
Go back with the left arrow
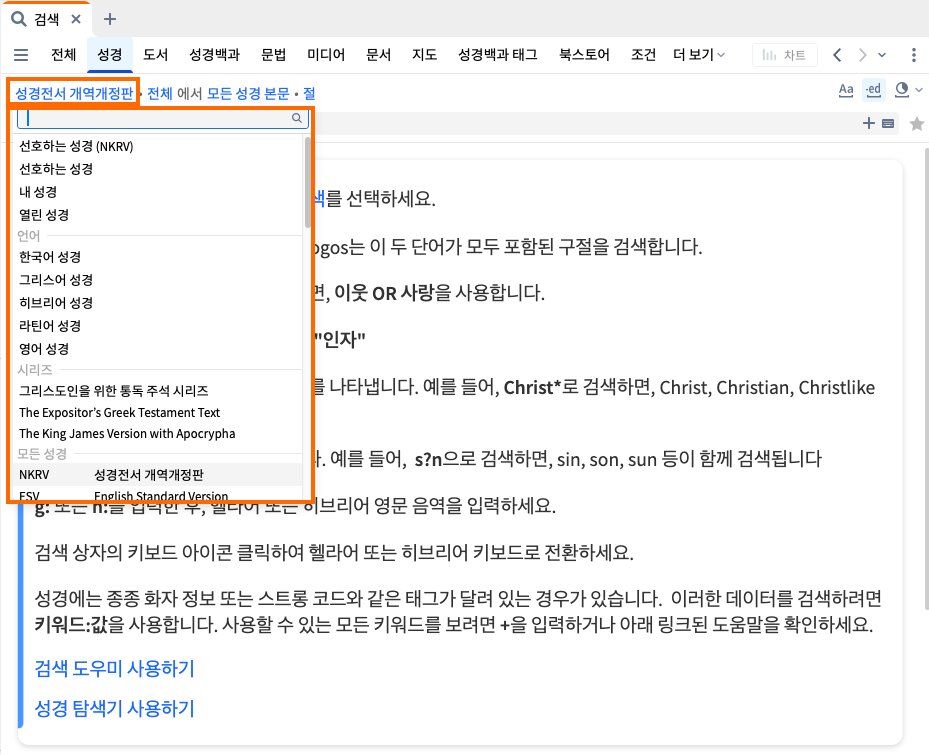(837, 55)
